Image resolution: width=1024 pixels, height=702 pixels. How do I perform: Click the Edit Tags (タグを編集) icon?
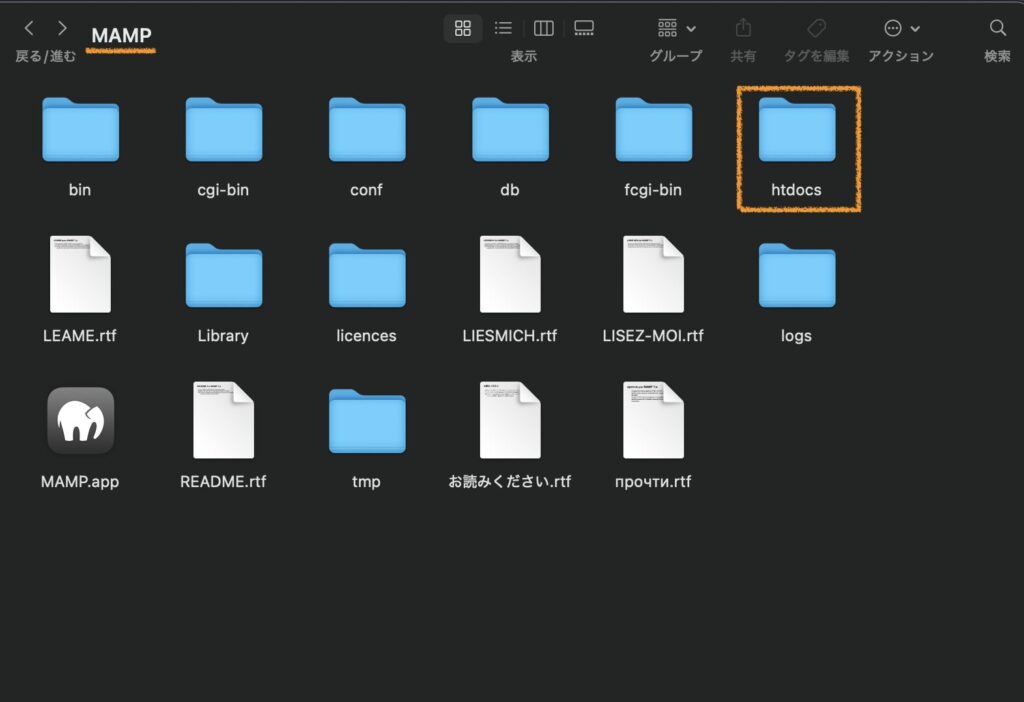pyautogui.click(x=816, y=28)
